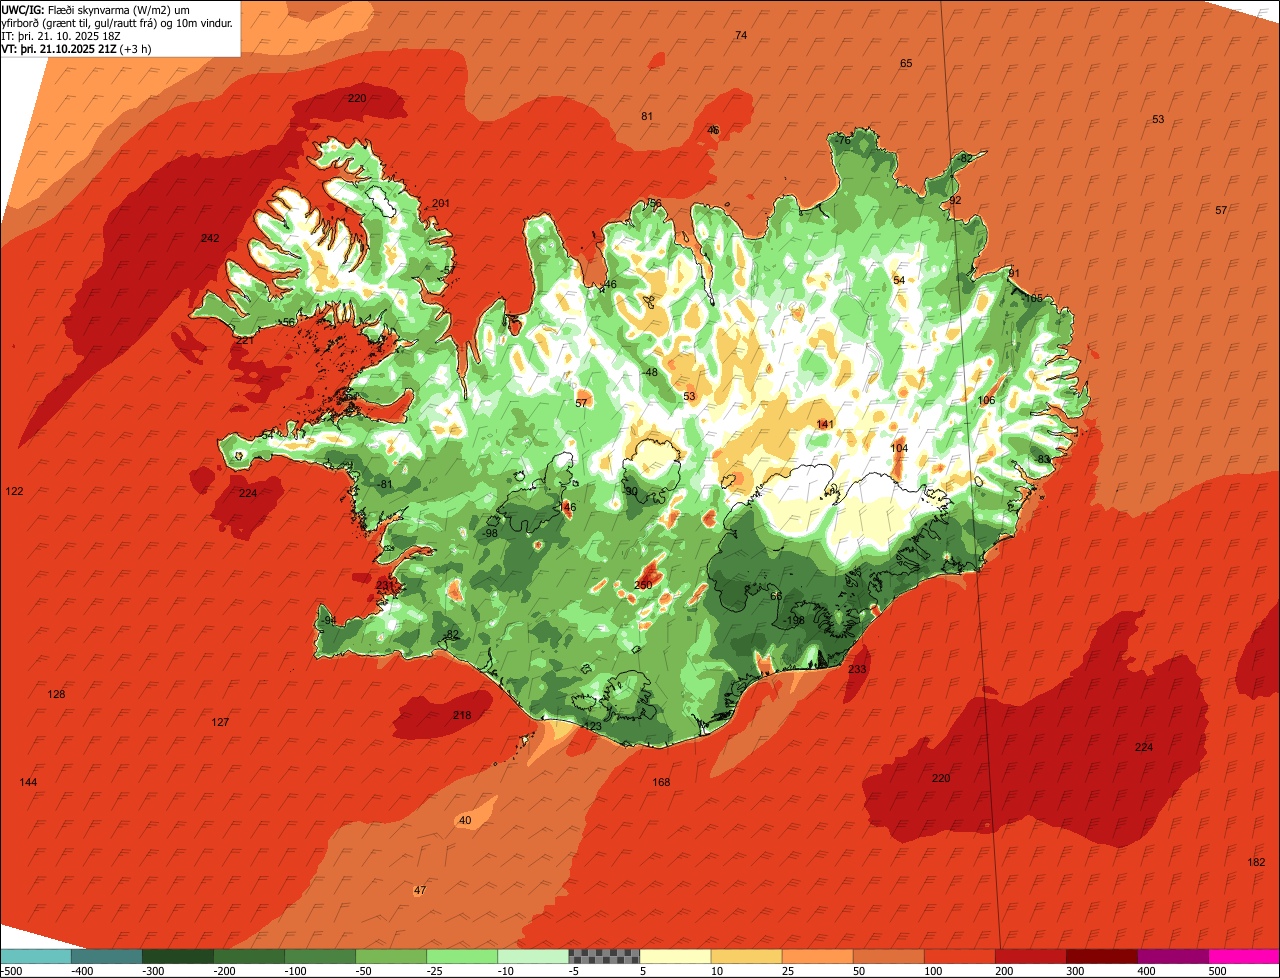
Task: Click the orange swatch between 25 and 50
Action: pyautogui.click(x=817, y=956)
